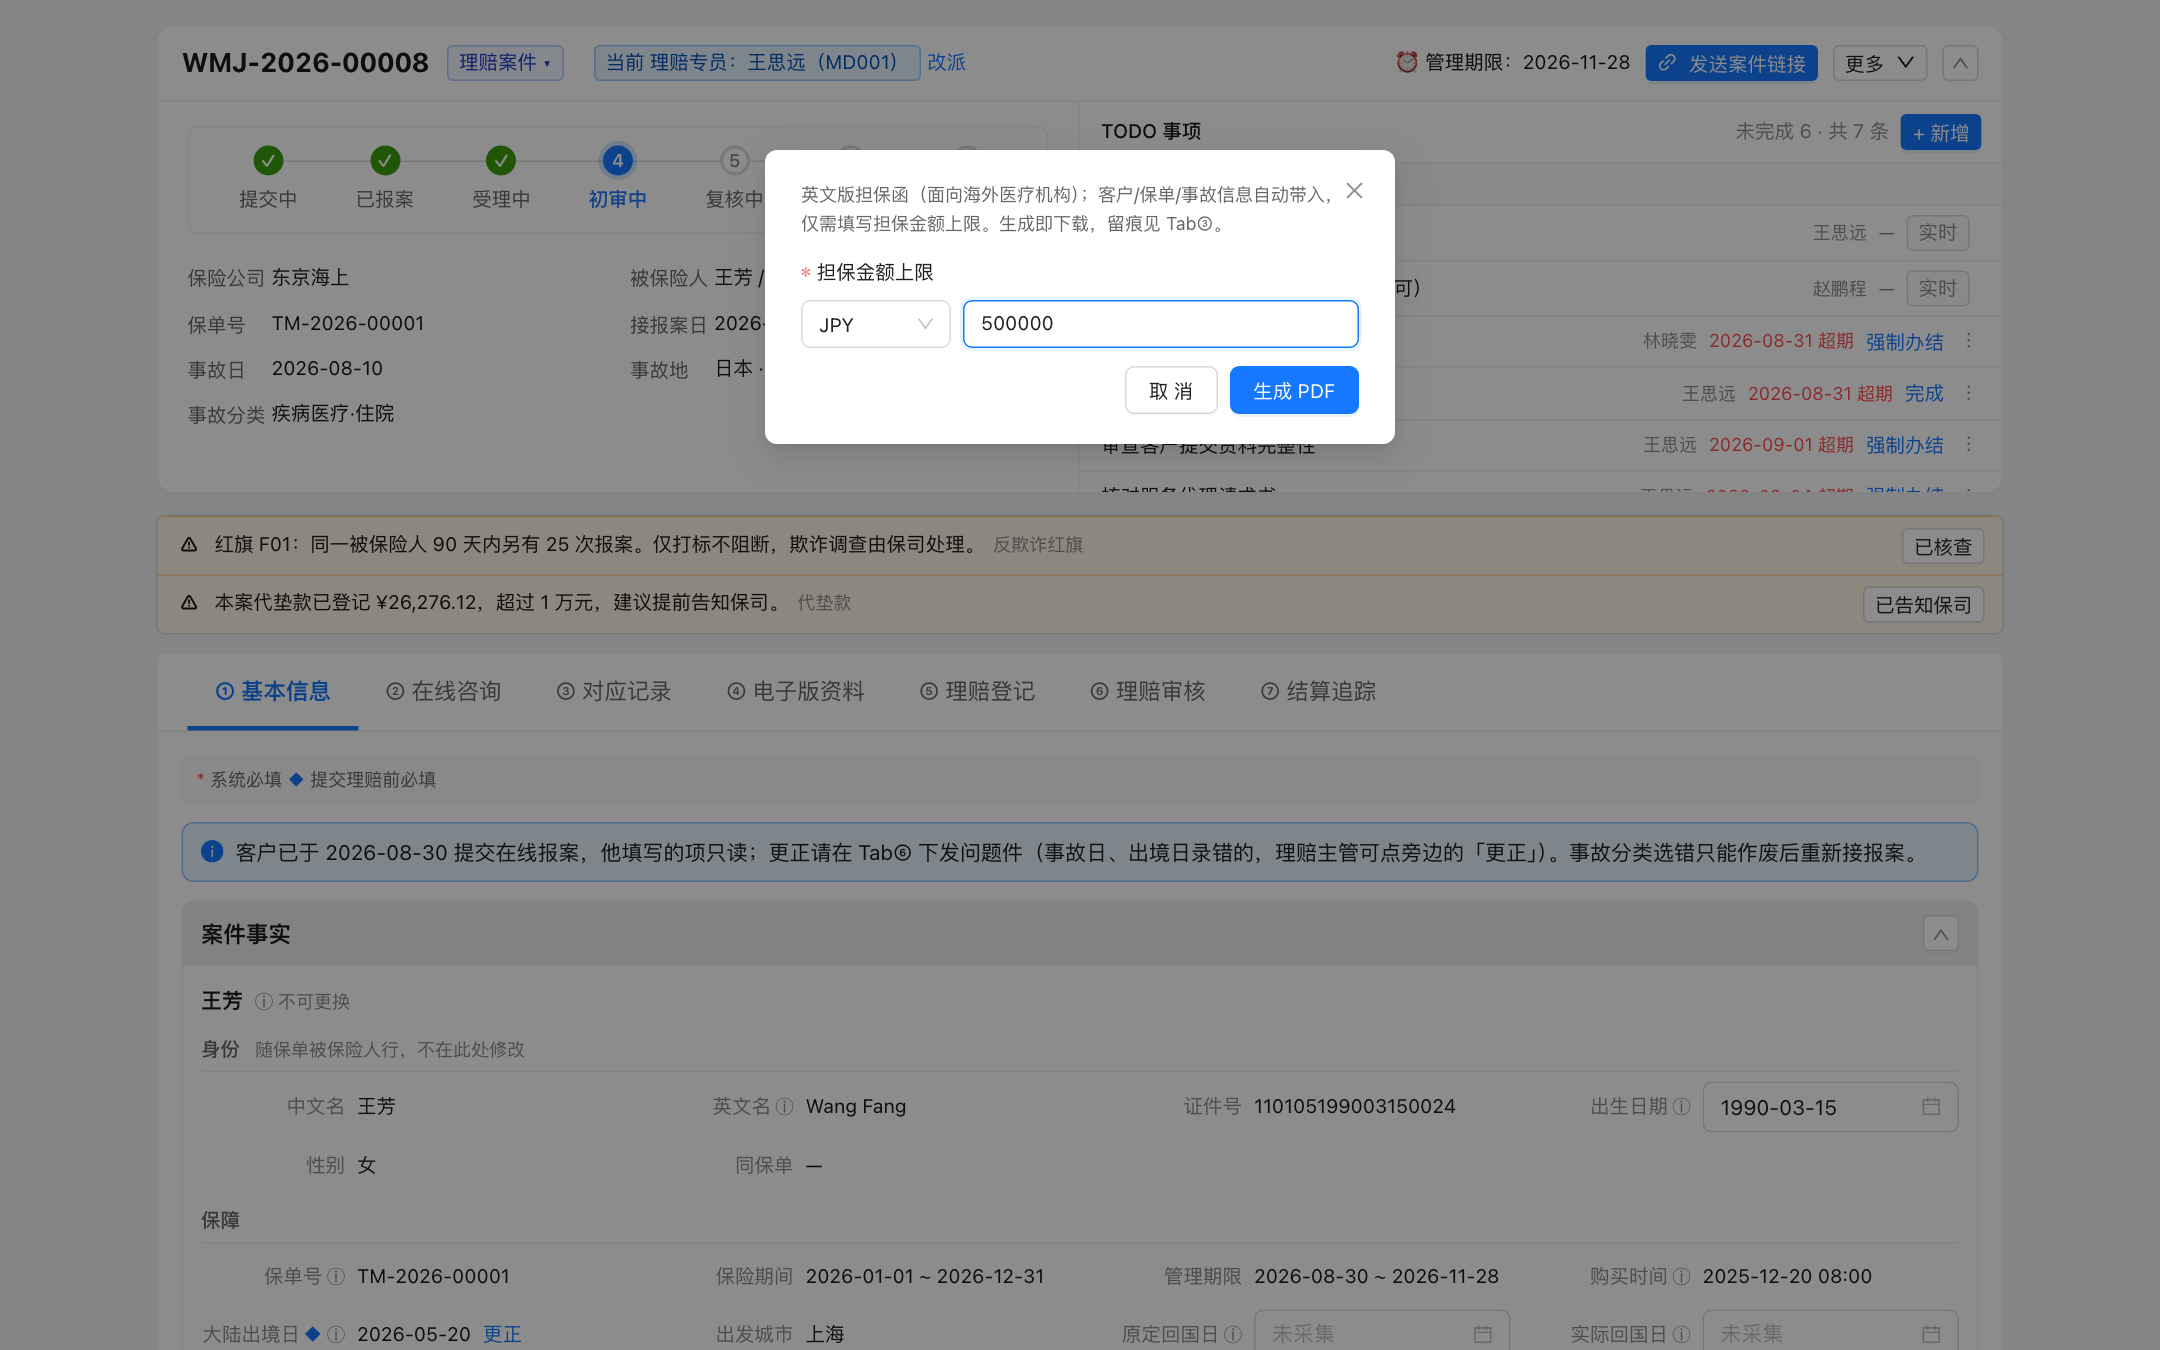Click 发送案件链接 button
This screenshot has width=2160, height=1350.
(x=1731, y=63)
